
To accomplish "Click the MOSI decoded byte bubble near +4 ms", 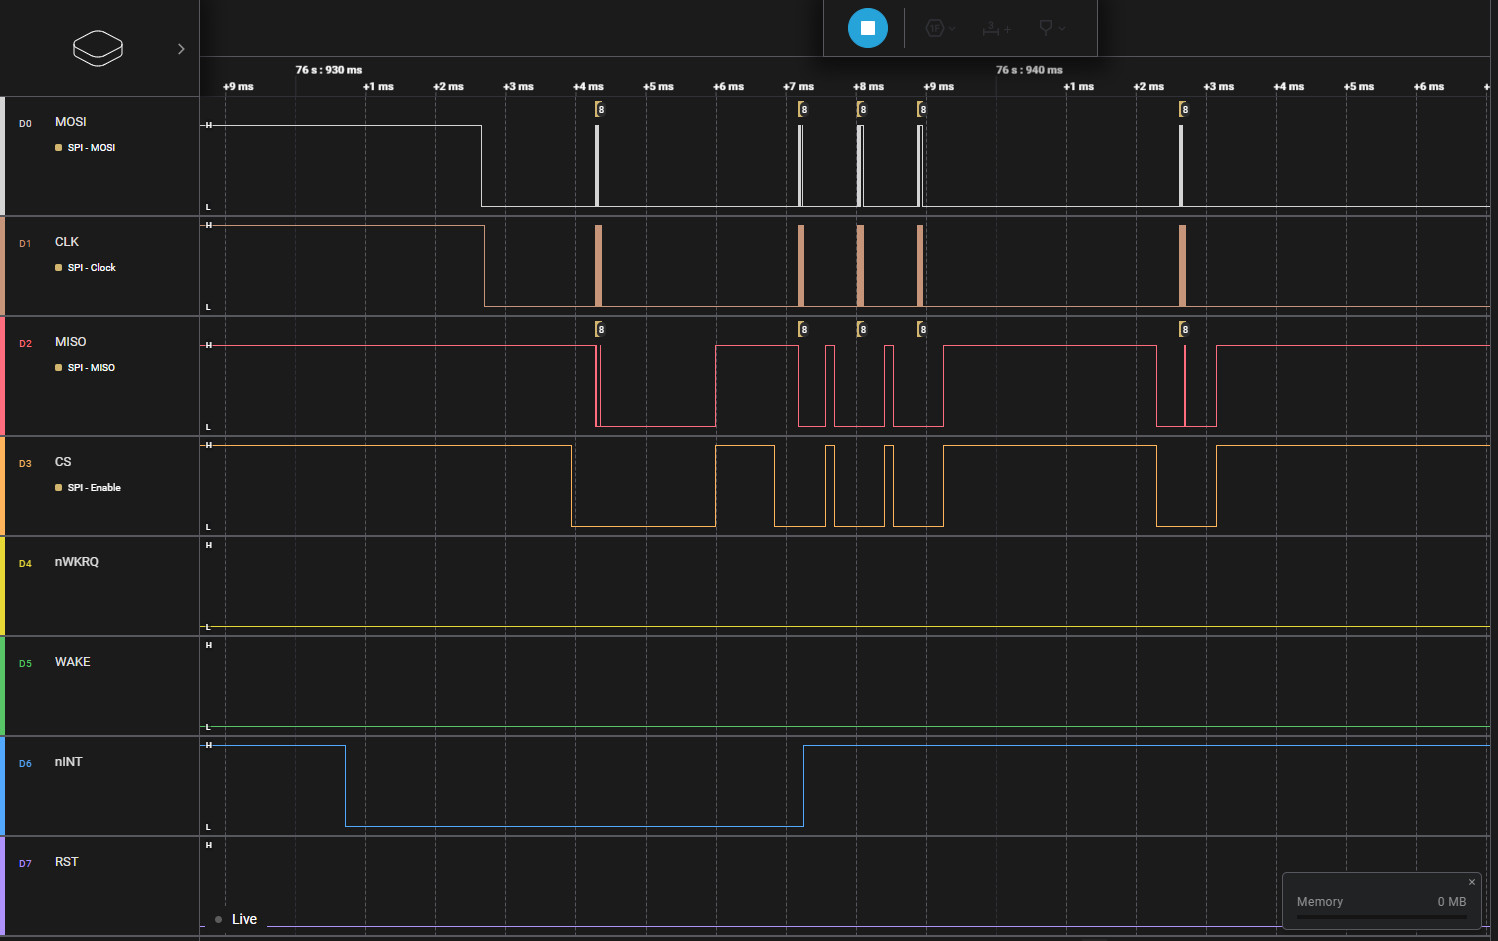I will click(x=600, y=109).
